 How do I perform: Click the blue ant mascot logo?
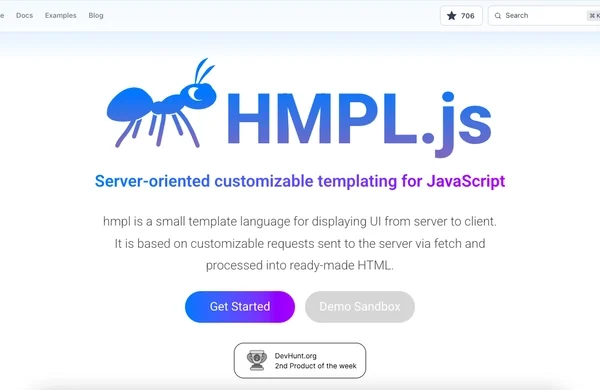click(161, 103)
